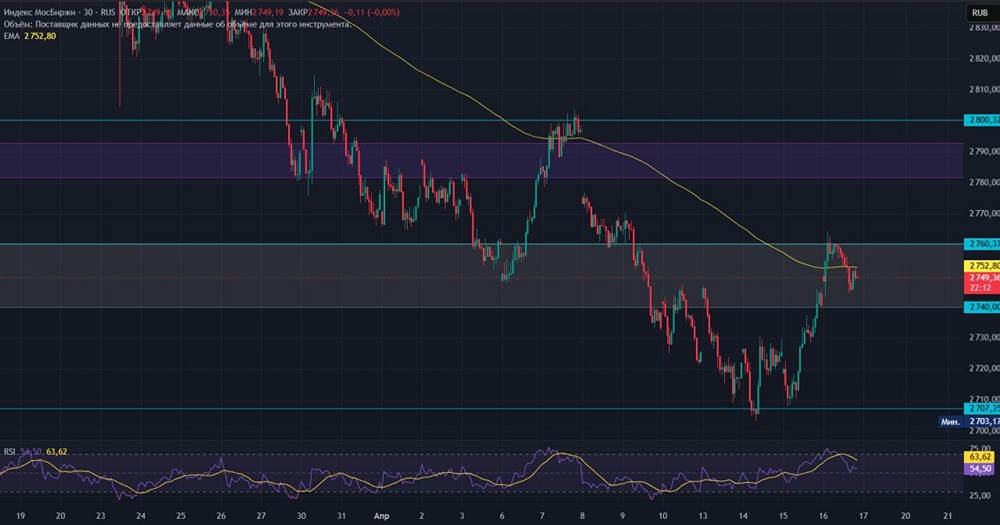Click date 19 on the time axis
Viewport: 1000px width, 525px height.
tap(20, 515)
